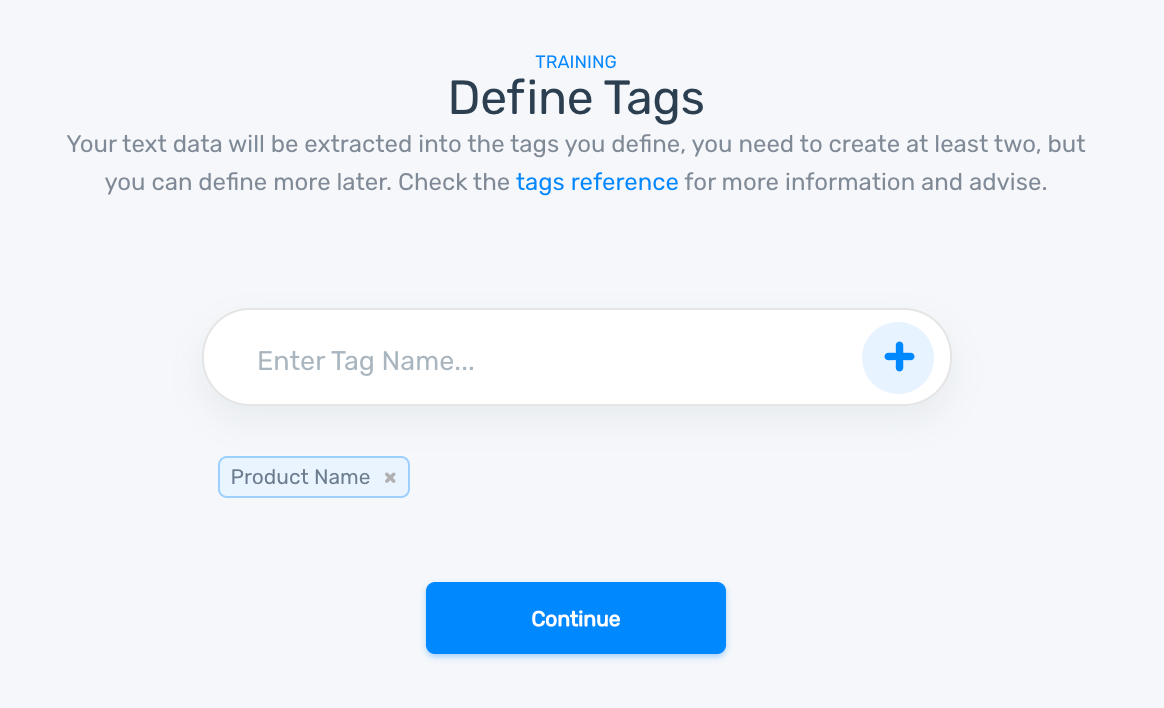Click the small cross beside Product Name

[390, 478]
